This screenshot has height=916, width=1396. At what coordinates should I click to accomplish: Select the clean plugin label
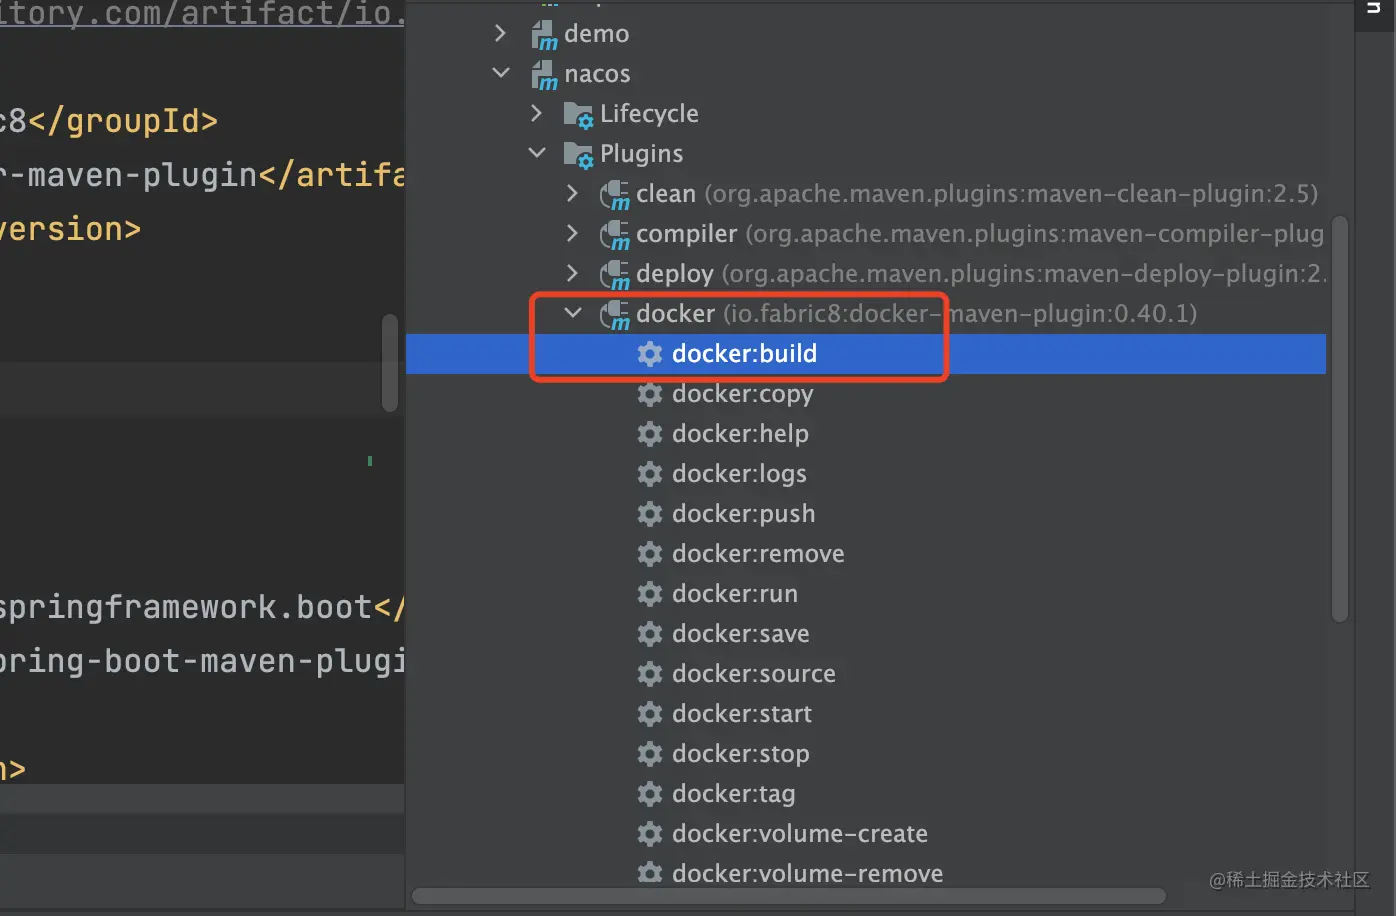(x=666, y=193)
